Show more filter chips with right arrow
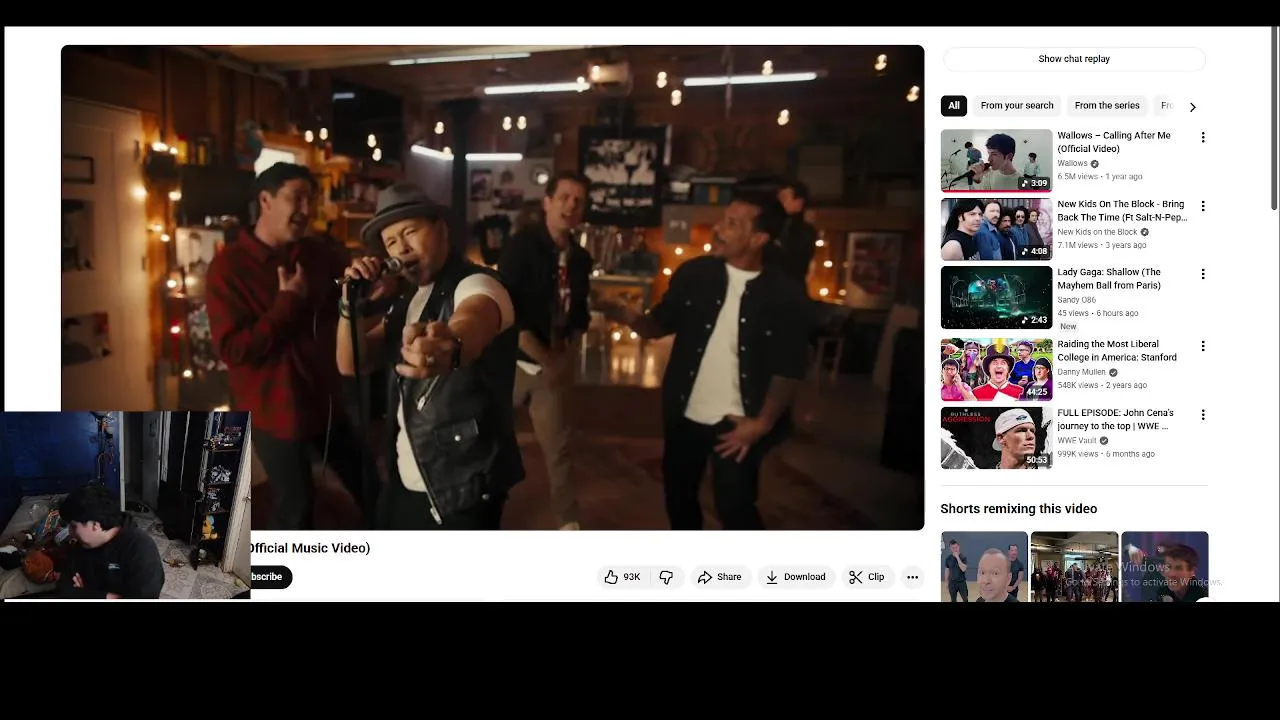 [1192, 106]
